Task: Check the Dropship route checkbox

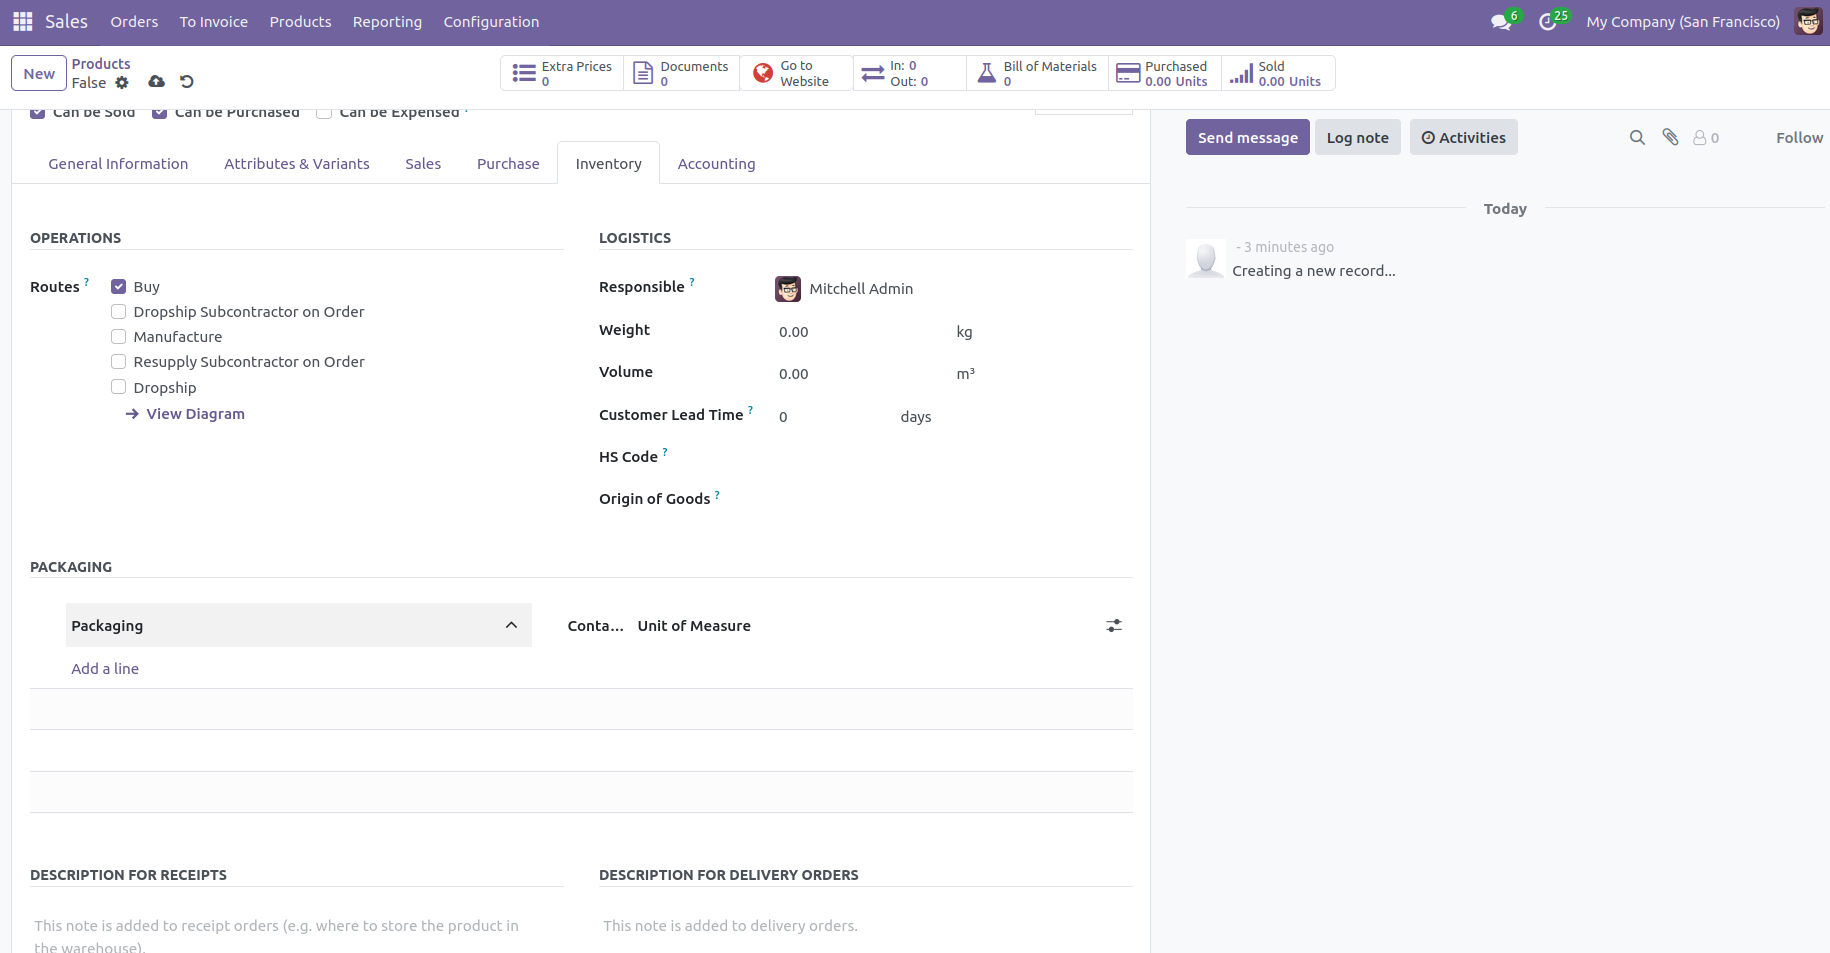Action: click(119, 388)
